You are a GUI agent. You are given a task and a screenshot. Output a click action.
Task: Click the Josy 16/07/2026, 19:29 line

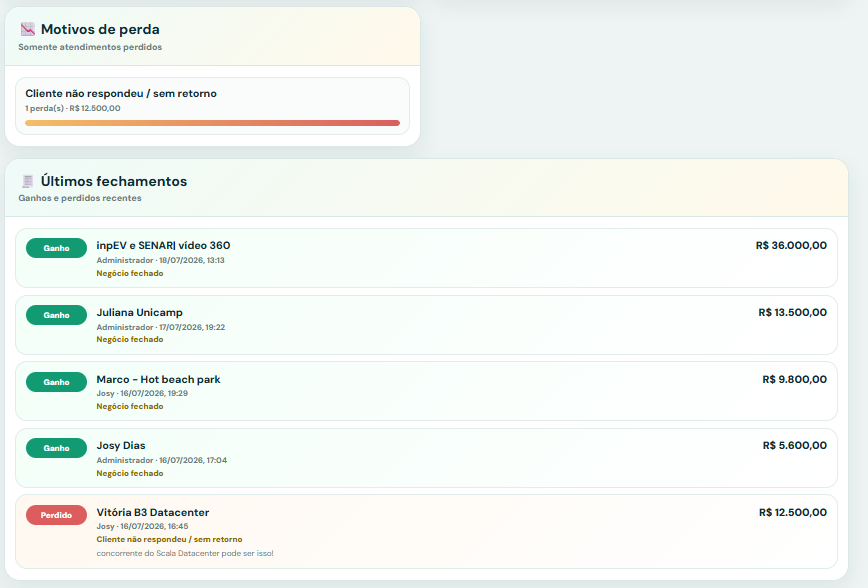pyautogui.click(x=142, y=393)
